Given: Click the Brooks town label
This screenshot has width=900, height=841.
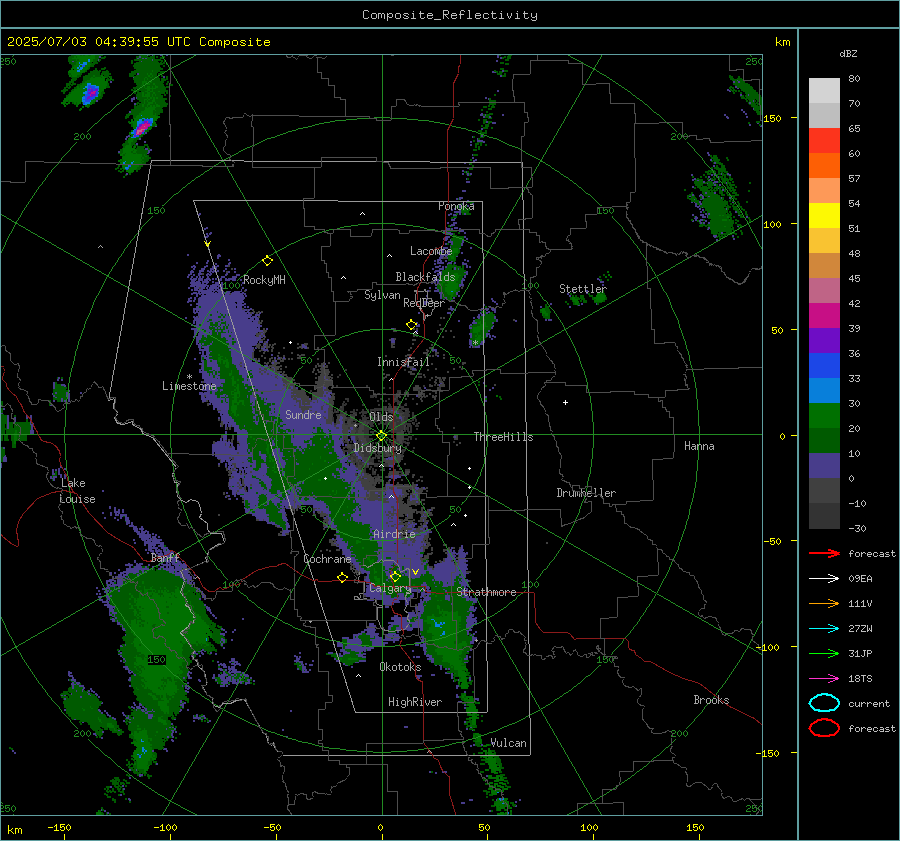Looking at the screenshot, I should click(x=711, y=700).
